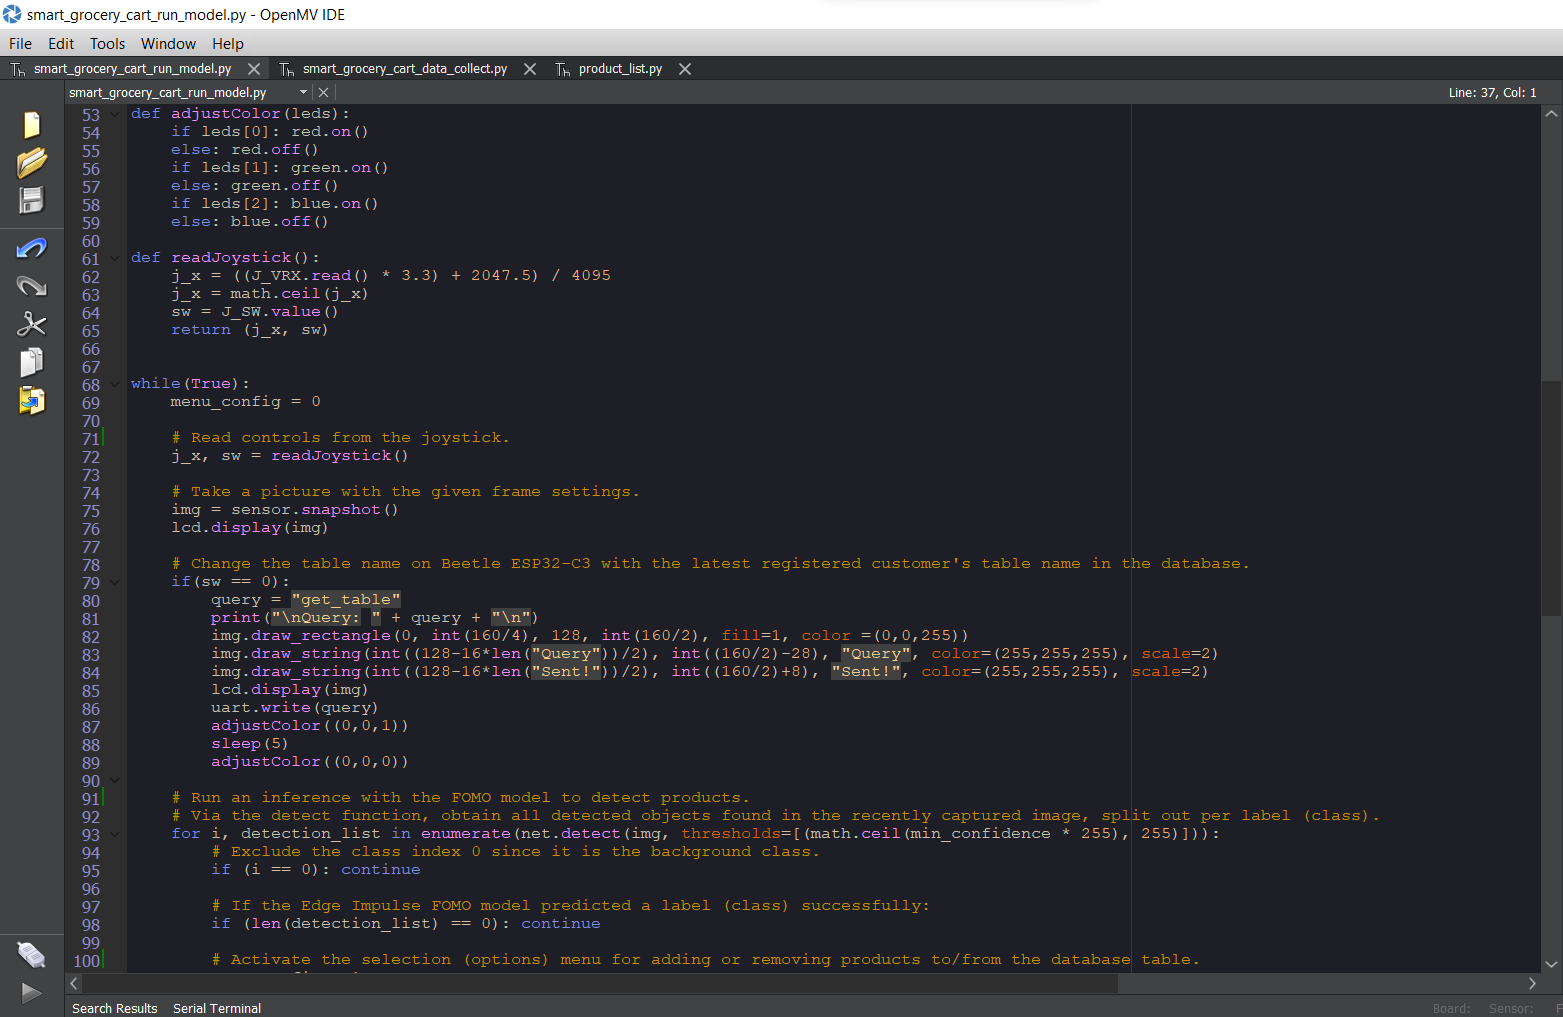
Task: Save the current script
Action: pos(31,200)
